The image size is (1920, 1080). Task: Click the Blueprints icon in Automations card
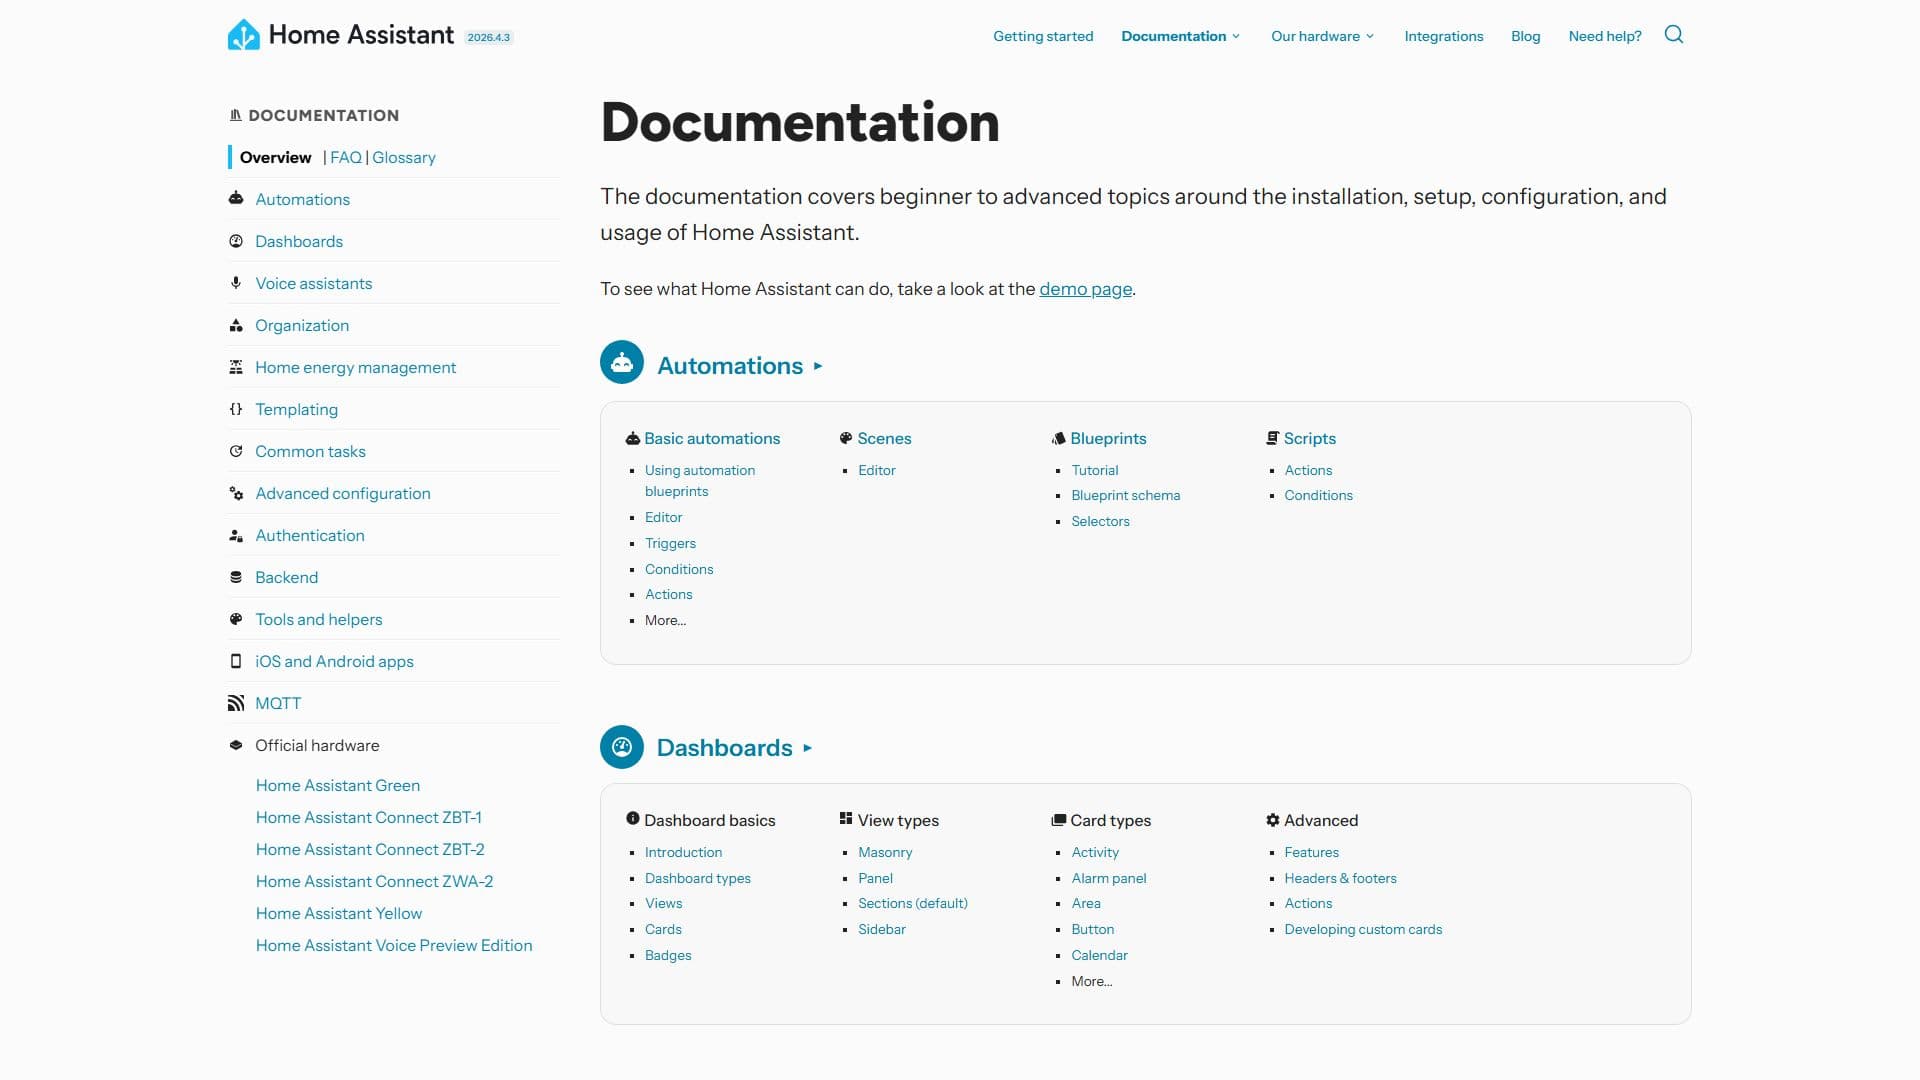tap(1059, 438)
